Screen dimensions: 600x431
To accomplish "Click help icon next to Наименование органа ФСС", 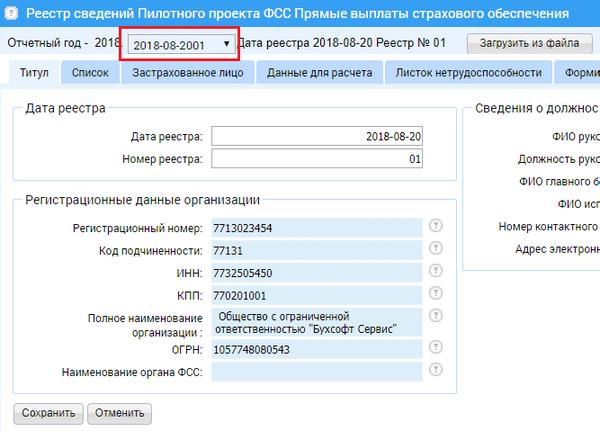I will [x=435, y=373].
